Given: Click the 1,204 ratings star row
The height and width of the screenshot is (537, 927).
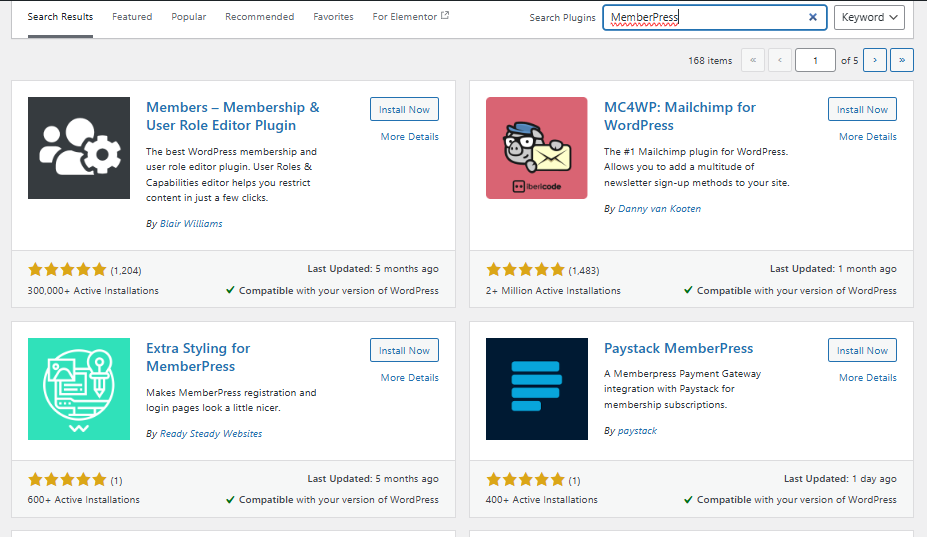Looking at the screenshot, I should [x=67, y=270].
